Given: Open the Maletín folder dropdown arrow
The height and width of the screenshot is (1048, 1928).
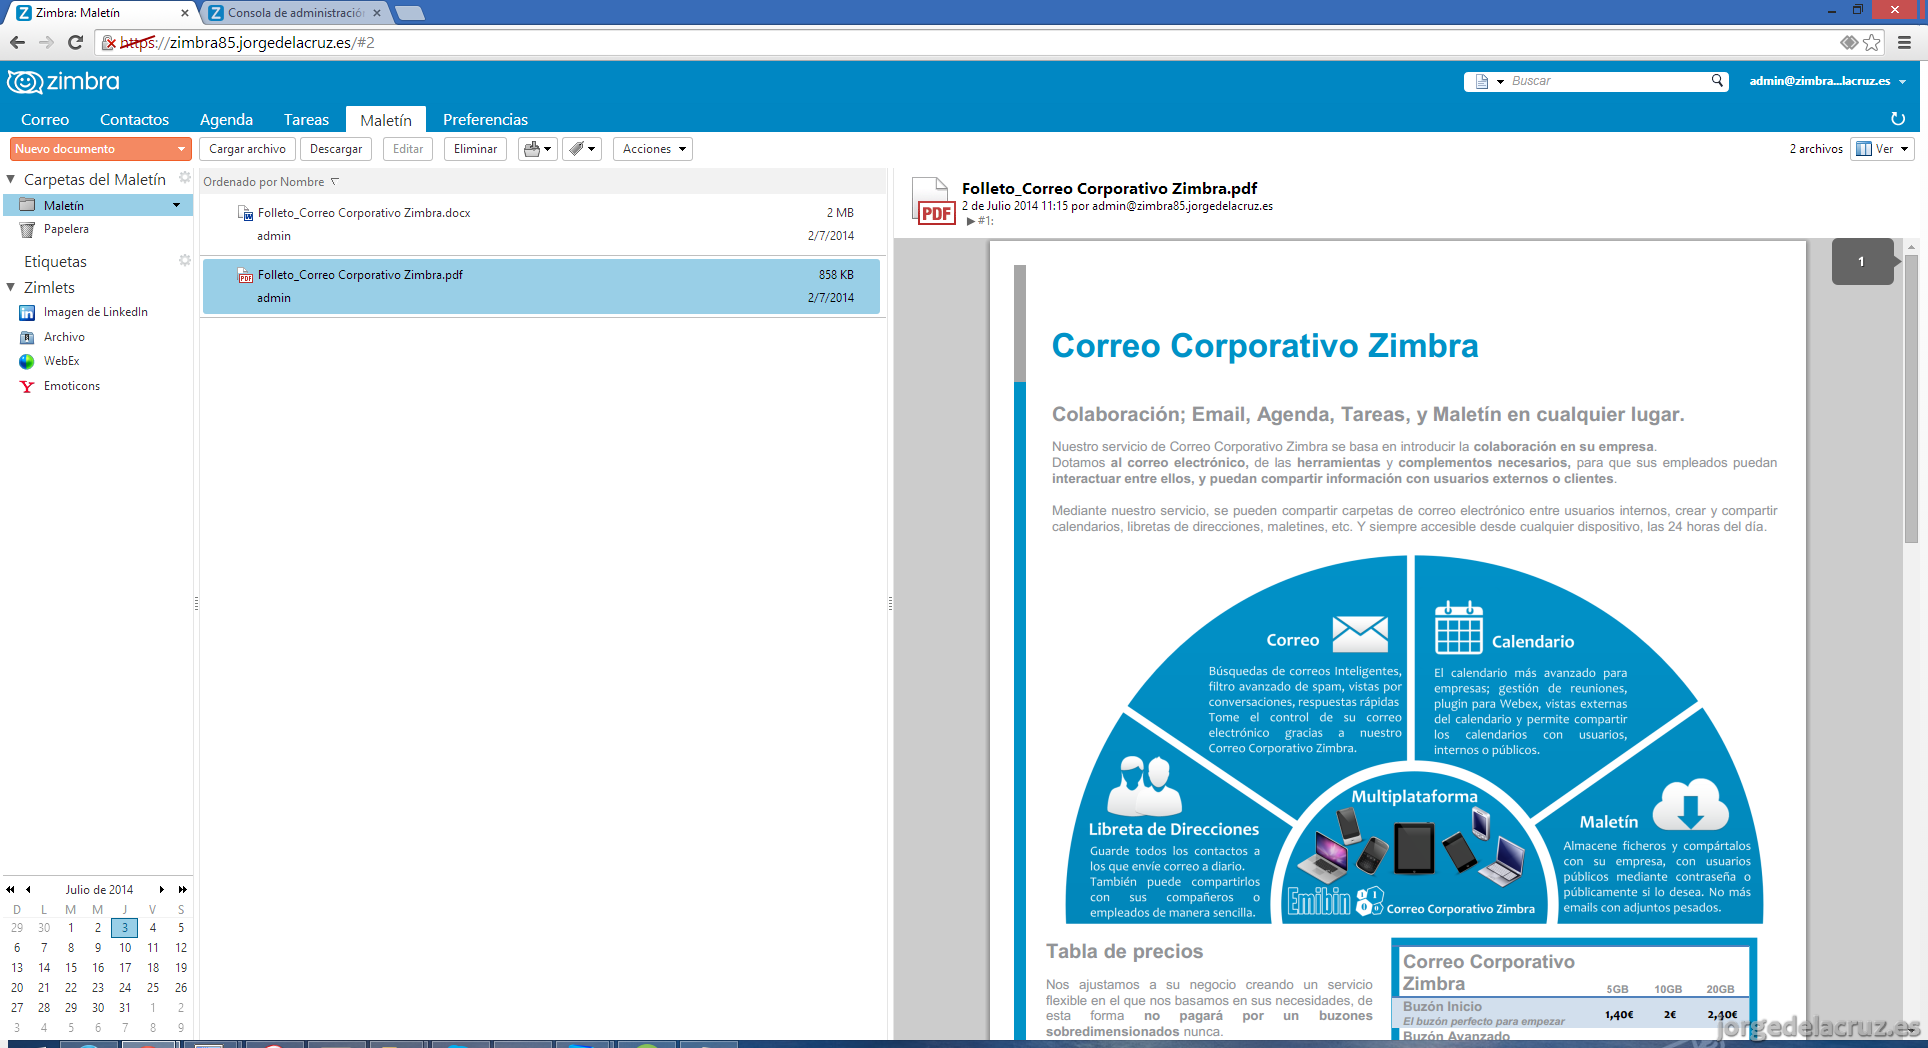Looking at the screenshot, I should 177,205.
